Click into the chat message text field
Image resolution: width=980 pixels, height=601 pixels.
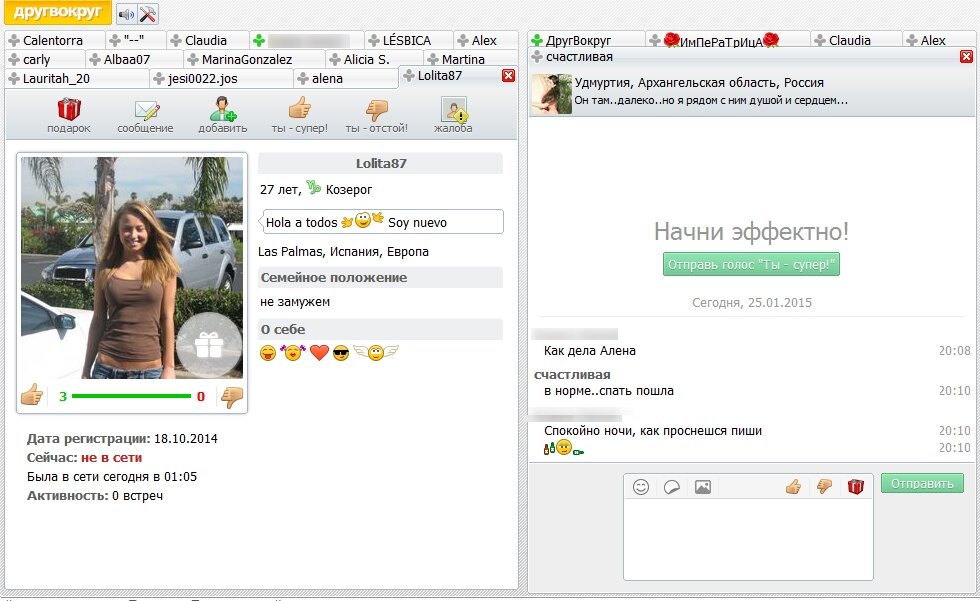click(747, 538)
